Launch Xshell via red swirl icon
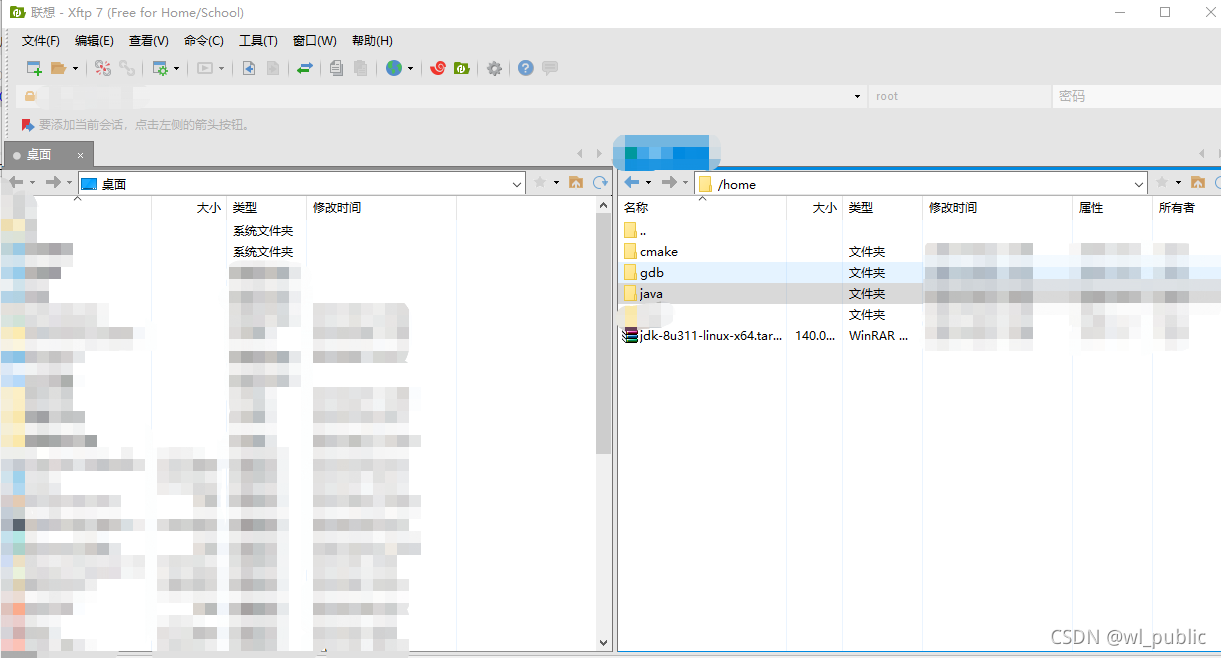This screenshot has width=1221, height=658. [437, 68]
